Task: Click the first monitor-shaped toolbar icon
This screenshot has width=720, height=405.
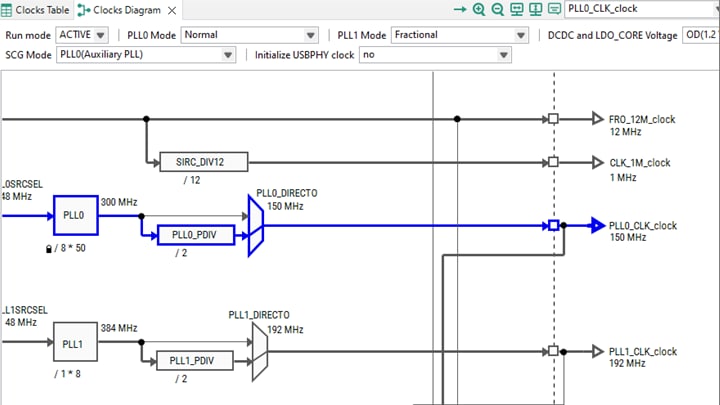Action: [517, 10]
